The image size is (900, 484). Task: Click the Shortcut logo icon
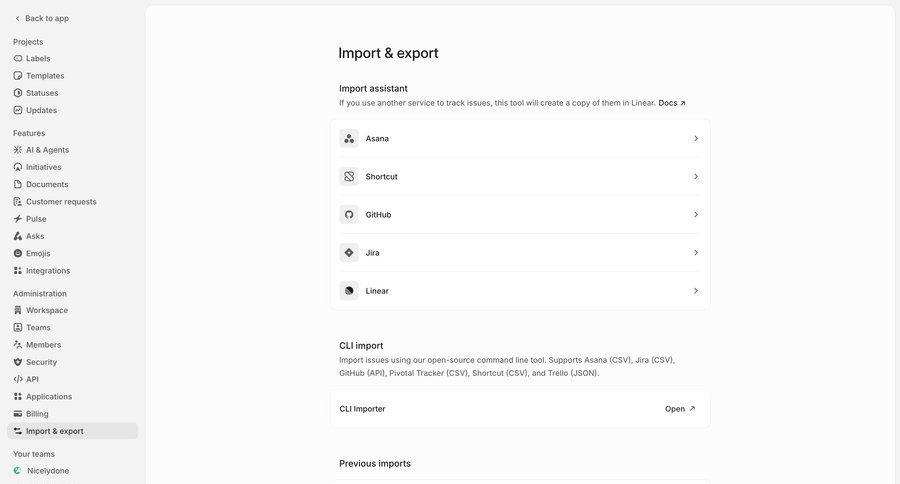(x=349, y=176)
